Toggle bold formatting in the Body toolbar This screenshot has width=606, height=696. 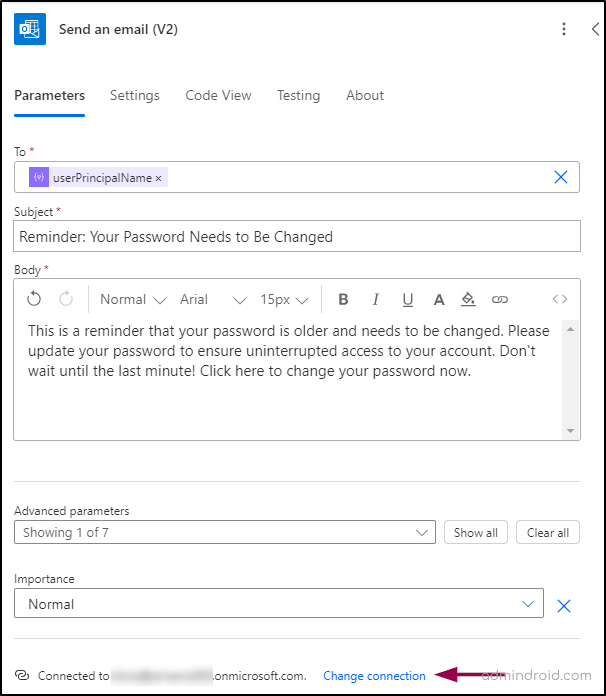pos(343,299)
